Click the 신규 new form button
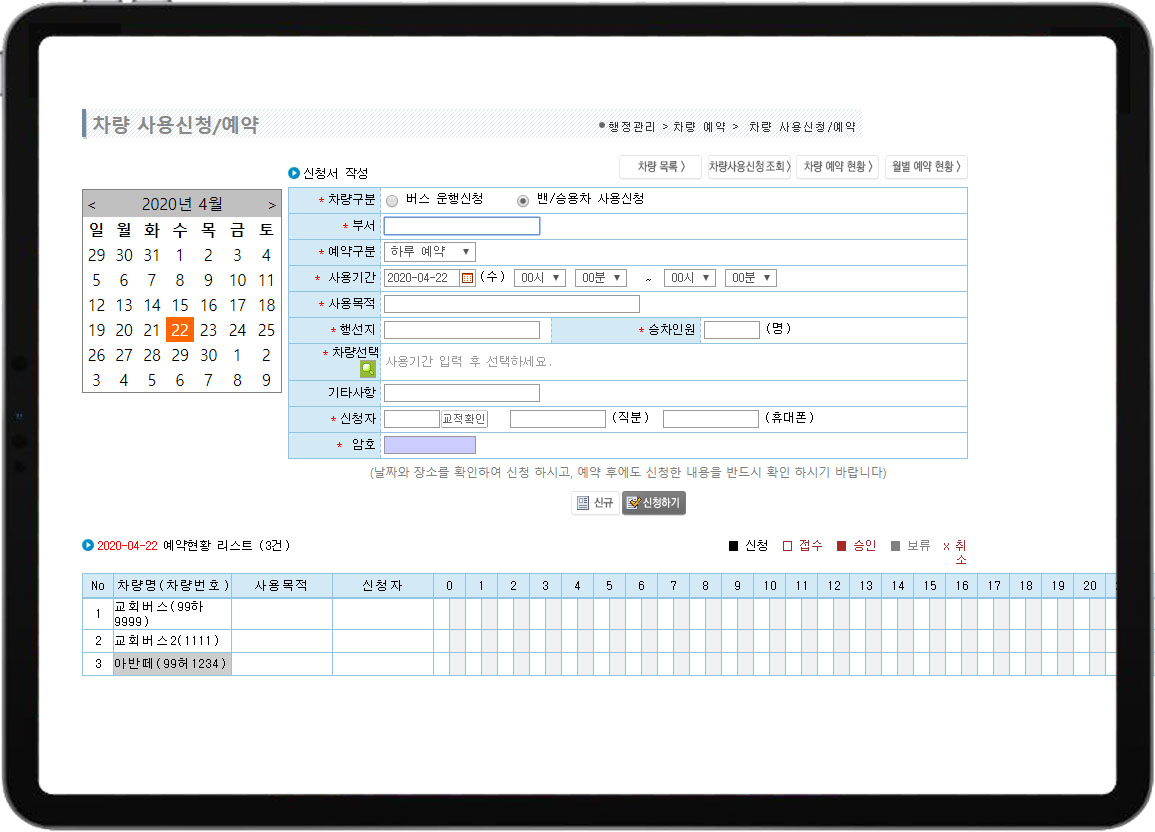The width and height of the screenshot is (1155, 832). 595,503
